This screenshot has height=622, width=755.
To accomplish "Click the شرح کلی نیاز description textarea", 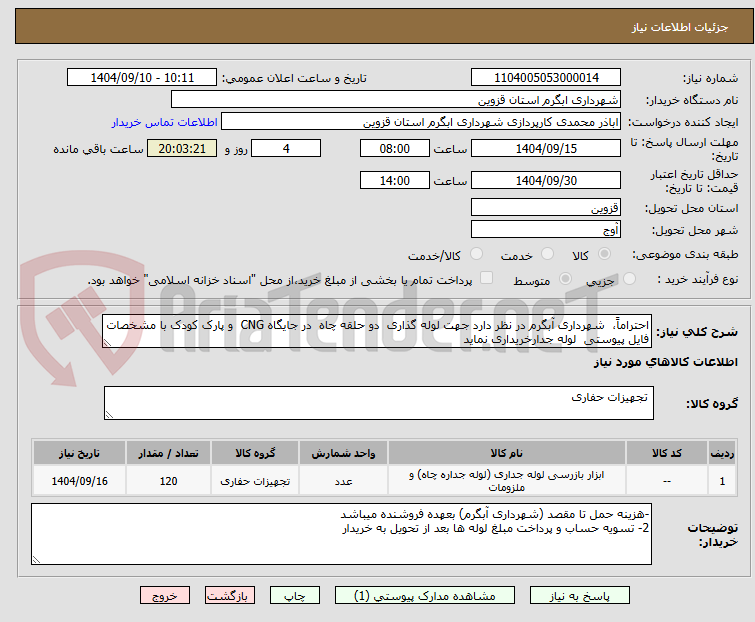I will (377, 331).
